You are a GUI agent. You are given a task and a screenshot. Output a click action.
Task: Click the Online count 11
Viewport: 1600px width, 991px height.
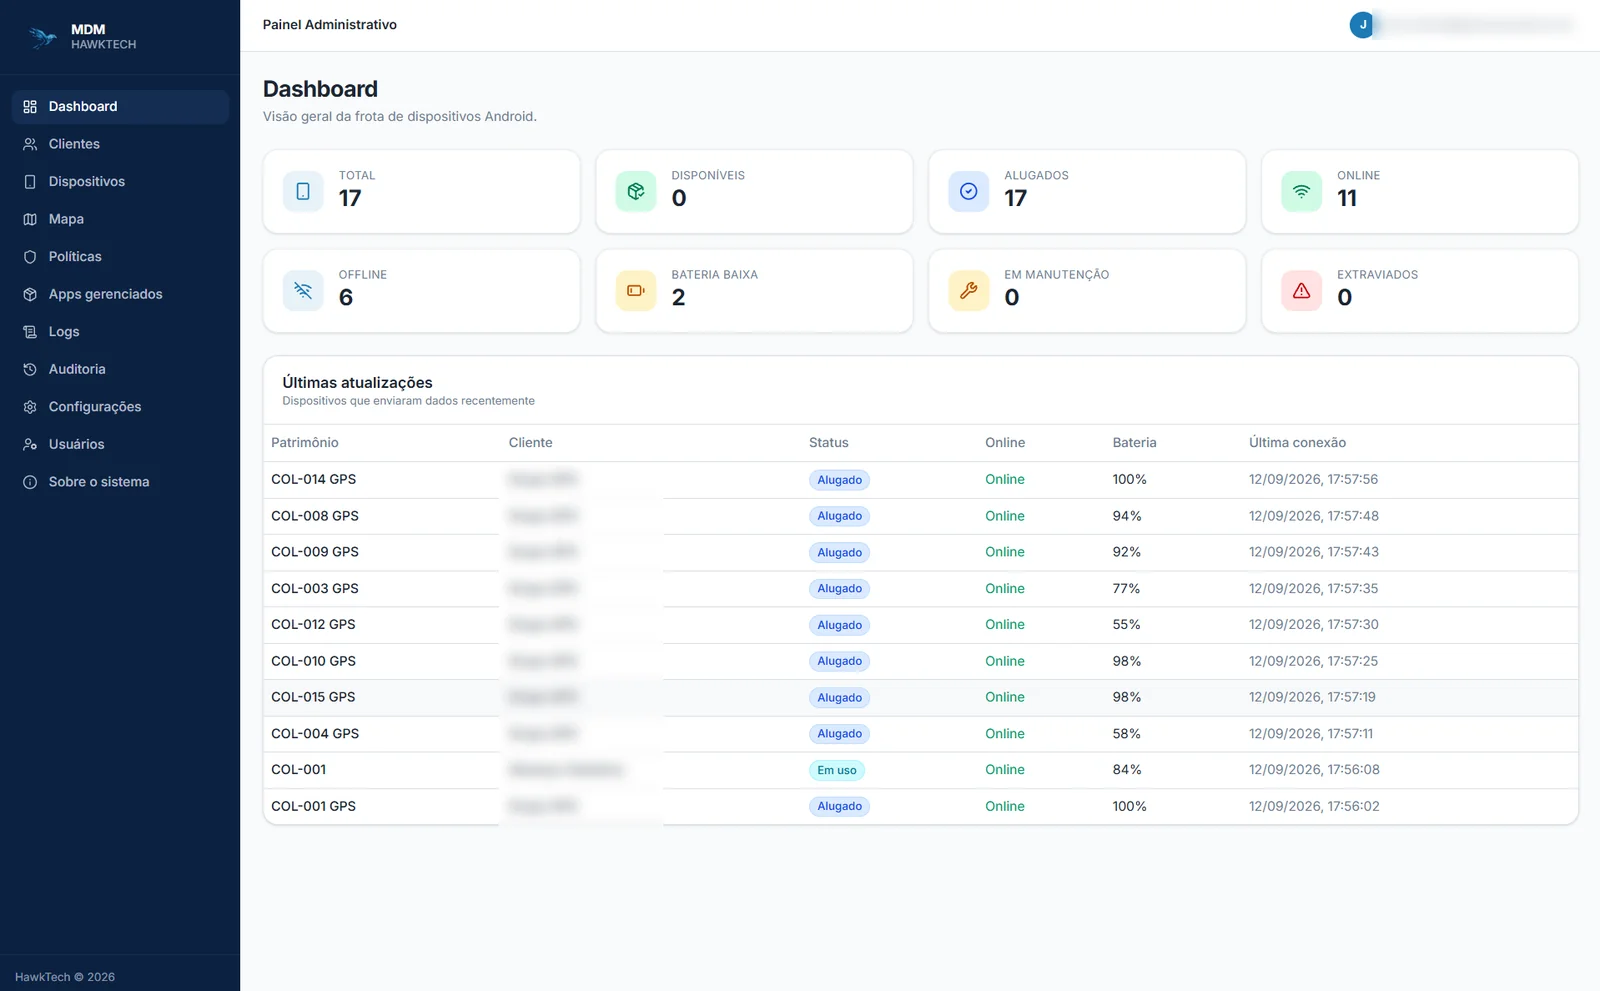click(x=1347, y=198)
